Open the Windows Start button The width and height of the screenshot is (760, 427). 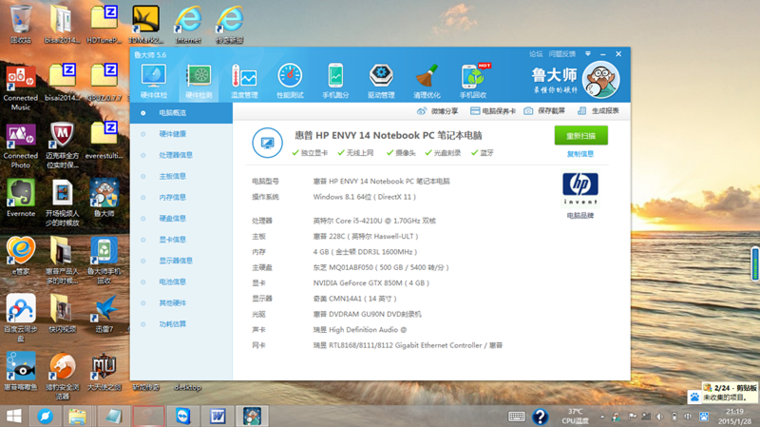pos(14,416)
